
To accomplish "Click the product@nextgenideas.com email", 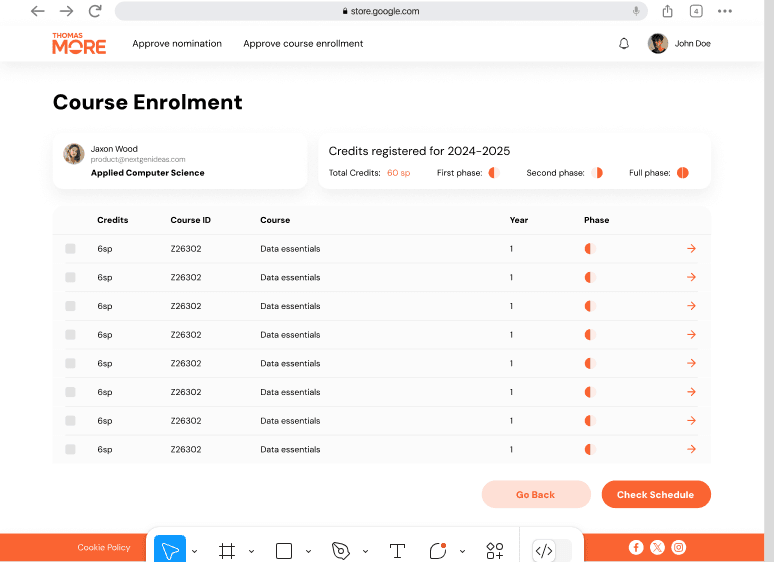I will pos(138,159).
